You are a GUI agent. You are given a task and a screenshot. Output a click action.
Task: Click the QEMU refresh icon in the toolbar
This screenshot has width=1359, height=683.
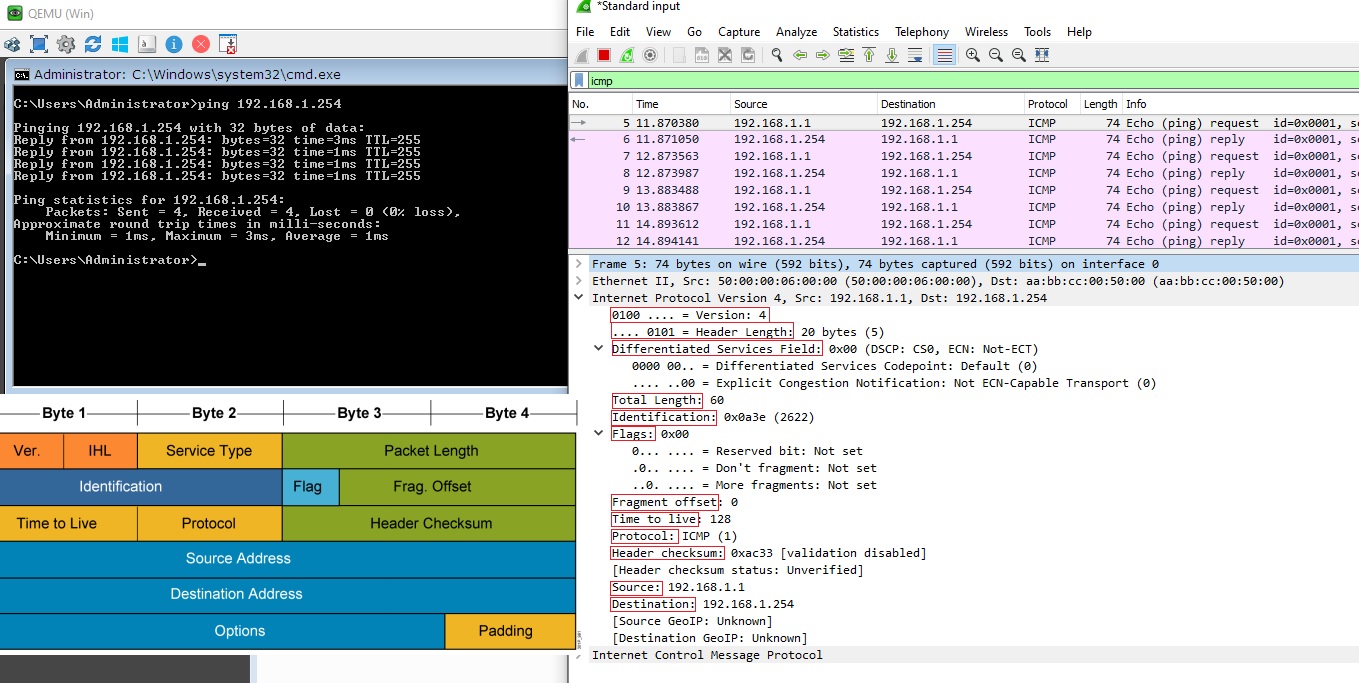94,44
